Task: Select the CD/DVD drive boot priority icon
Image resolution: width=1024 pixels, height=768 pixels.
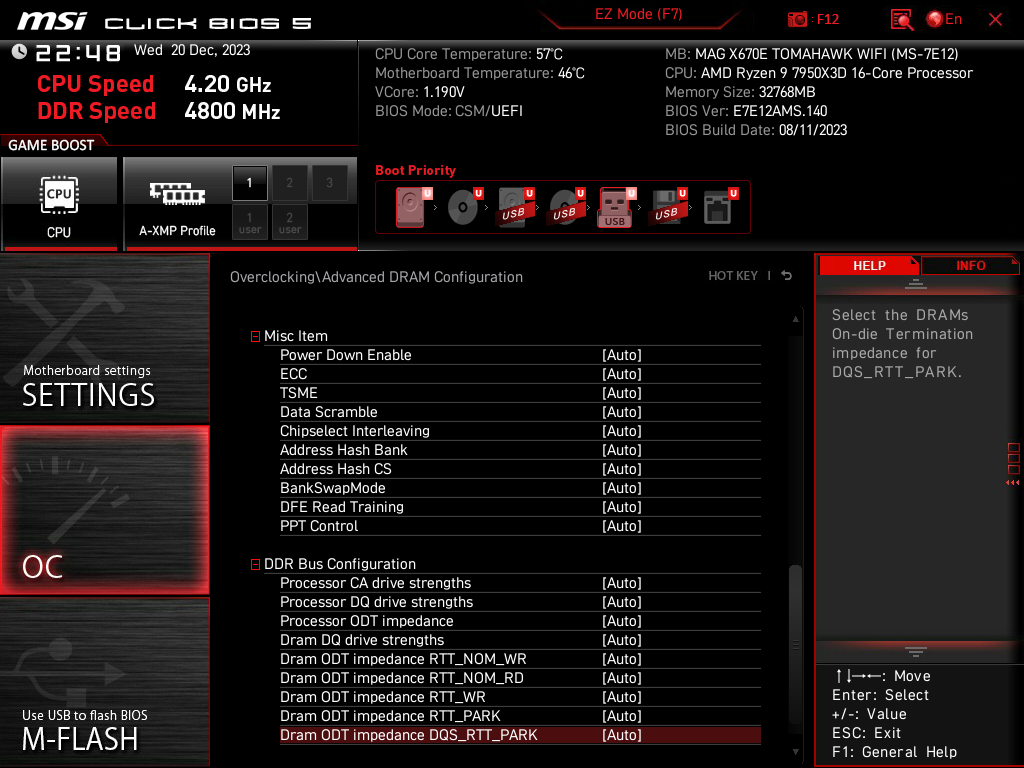Action: (464, 207)
